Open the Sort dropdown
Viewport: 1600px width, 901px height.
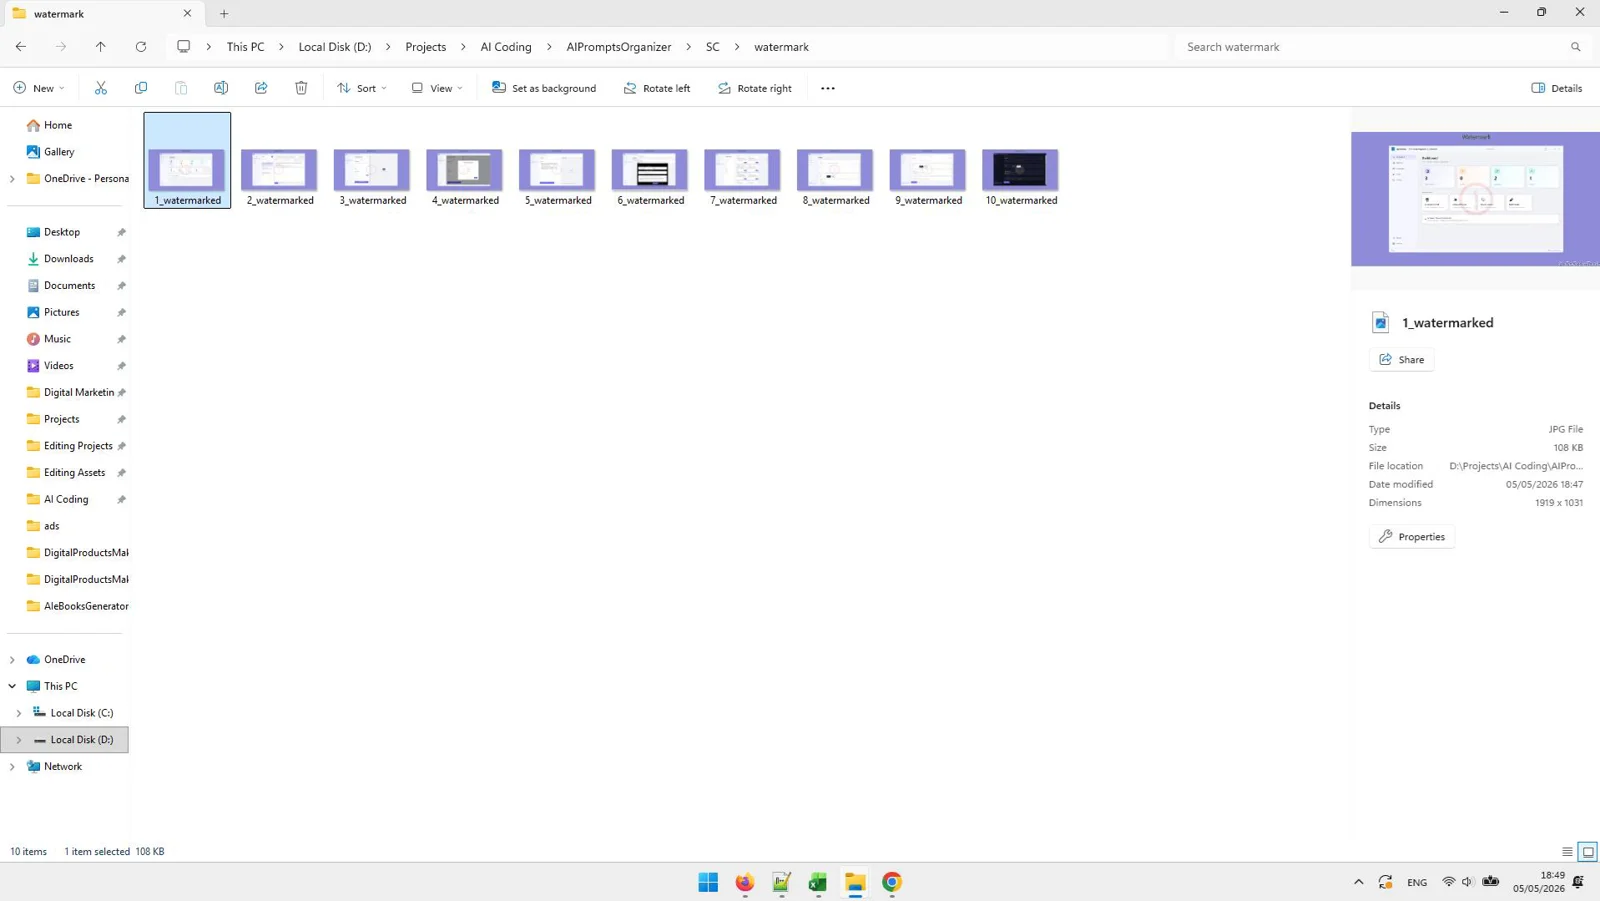tap(362, 88)
